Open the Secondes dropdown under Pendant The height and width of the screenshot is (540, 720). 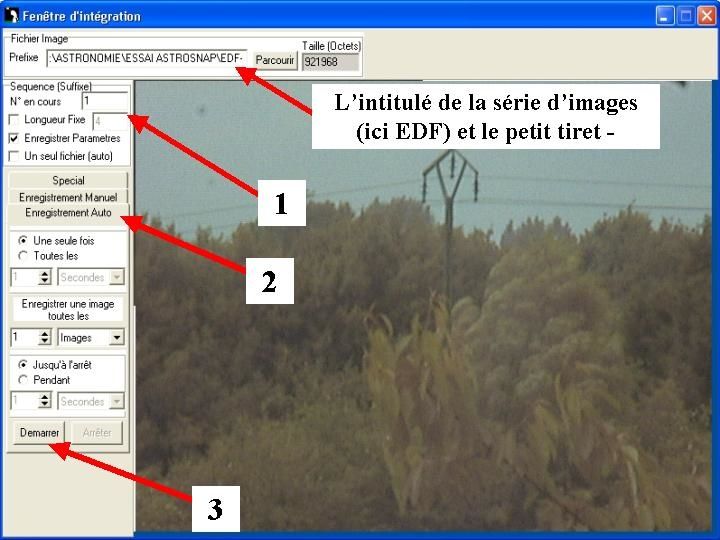coord(117,401)
